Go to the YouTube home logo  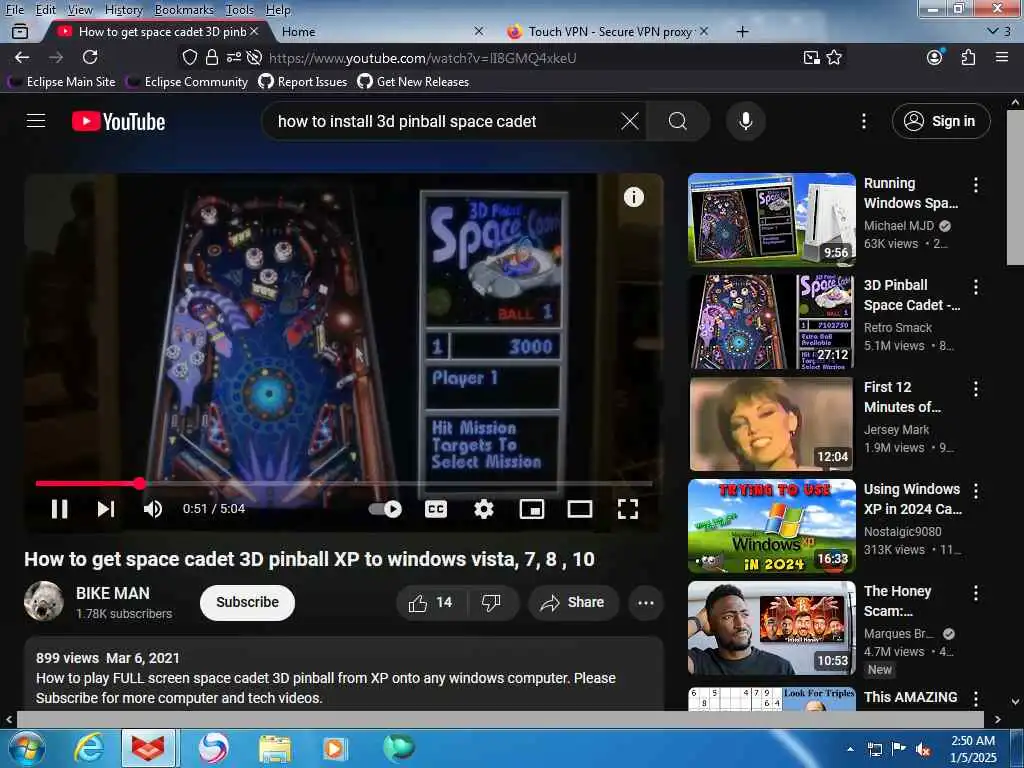[118, 121]
